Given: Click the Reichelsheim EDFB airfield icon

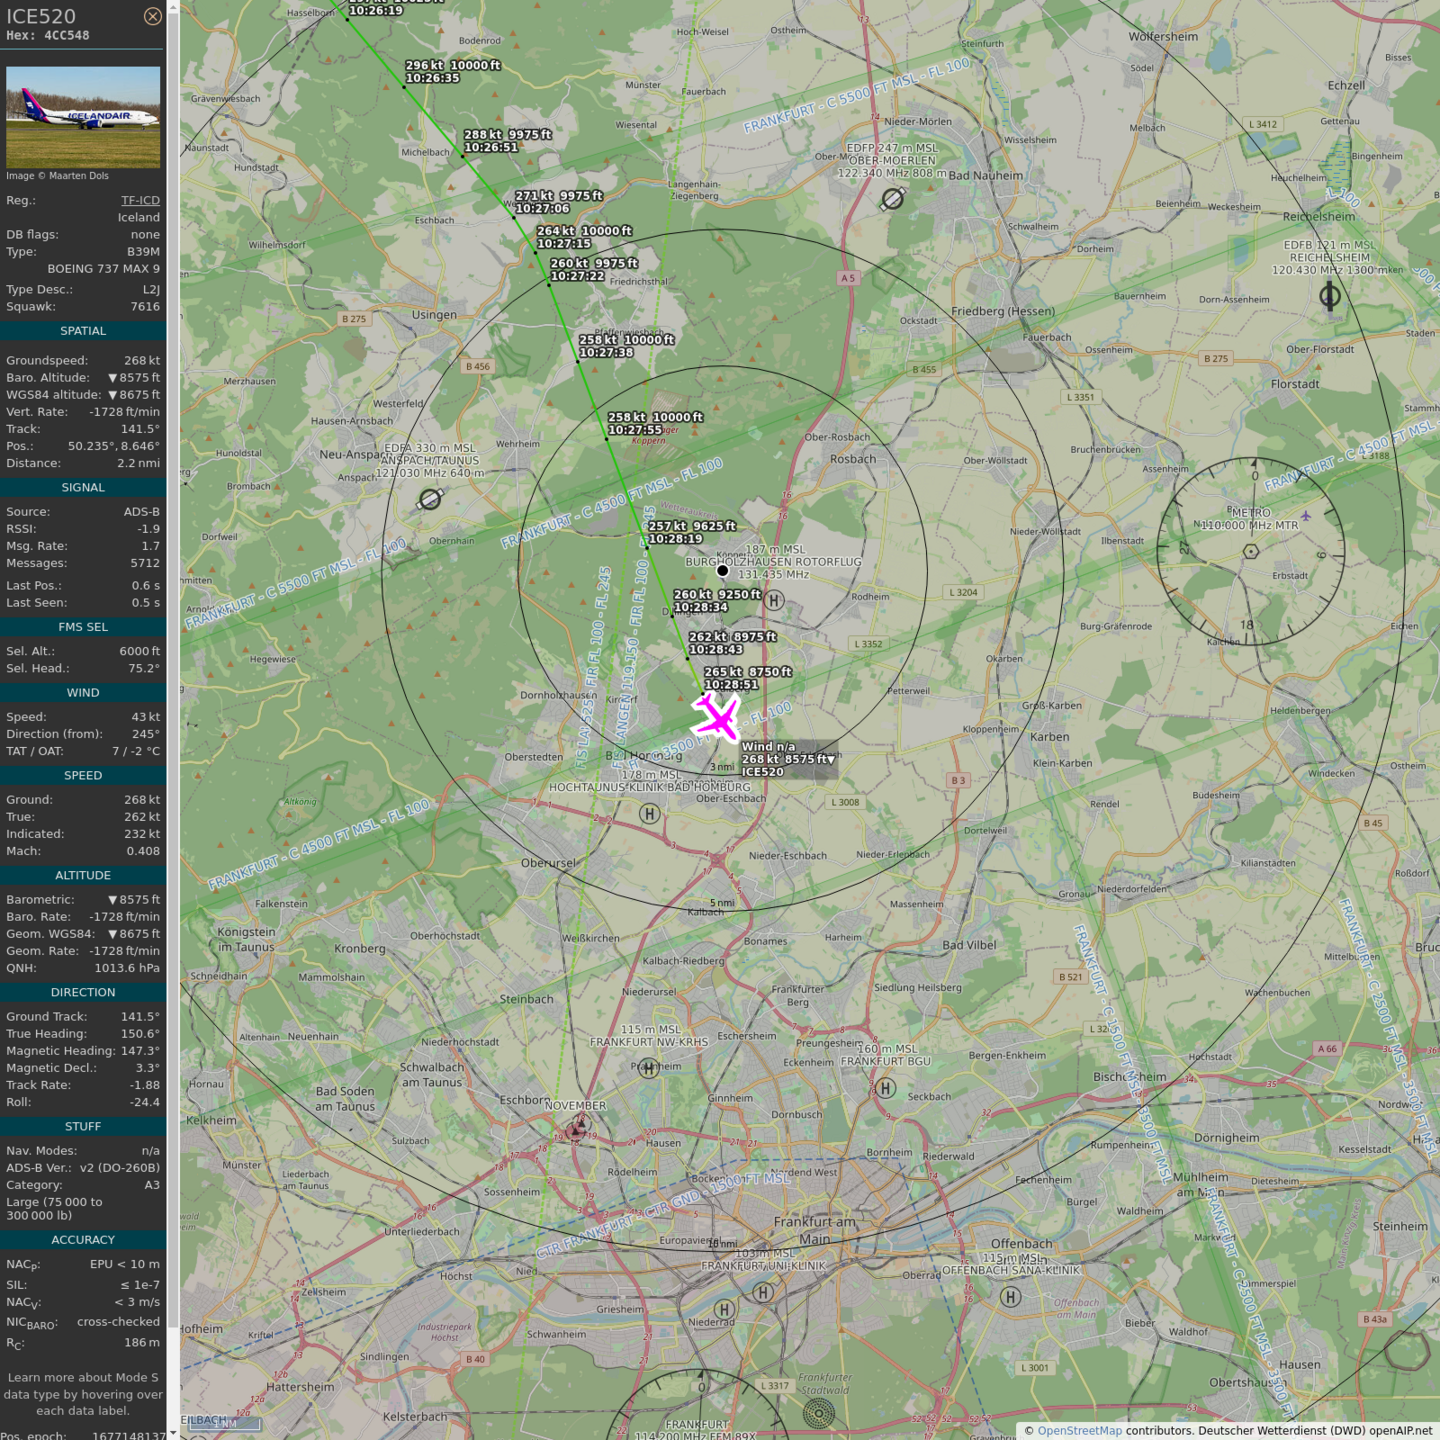Looking at the screenshot, I should pyautogui.click(x=1330, y=296).
